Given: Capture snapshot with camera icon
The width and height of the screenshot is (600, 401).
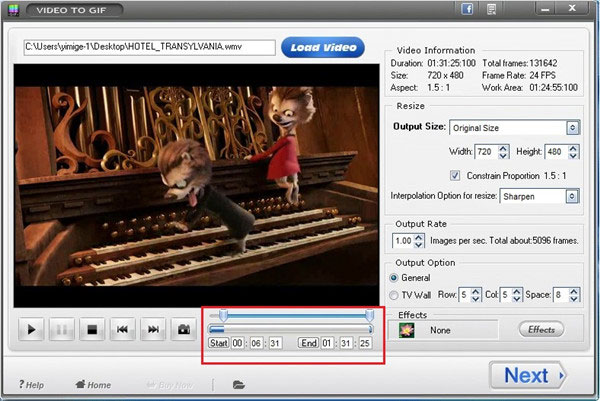Looking at the screenshot, I should (x=184, y=329).
